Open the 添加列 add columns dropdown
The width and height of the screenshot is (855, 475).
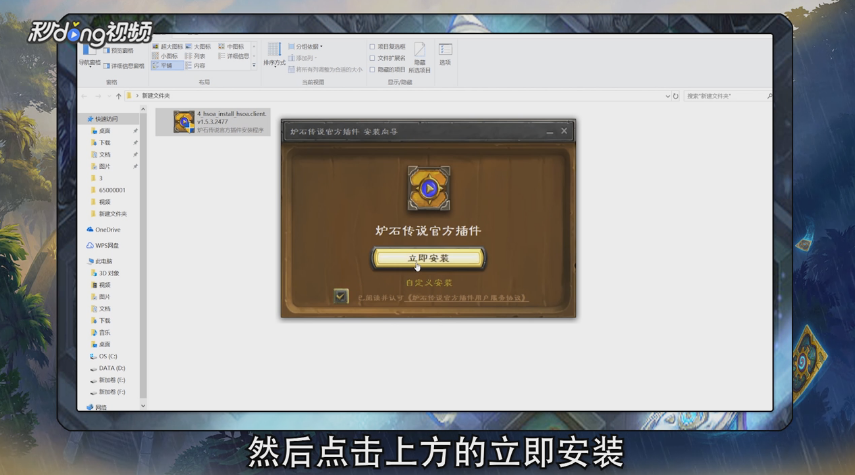coord(303,58)
